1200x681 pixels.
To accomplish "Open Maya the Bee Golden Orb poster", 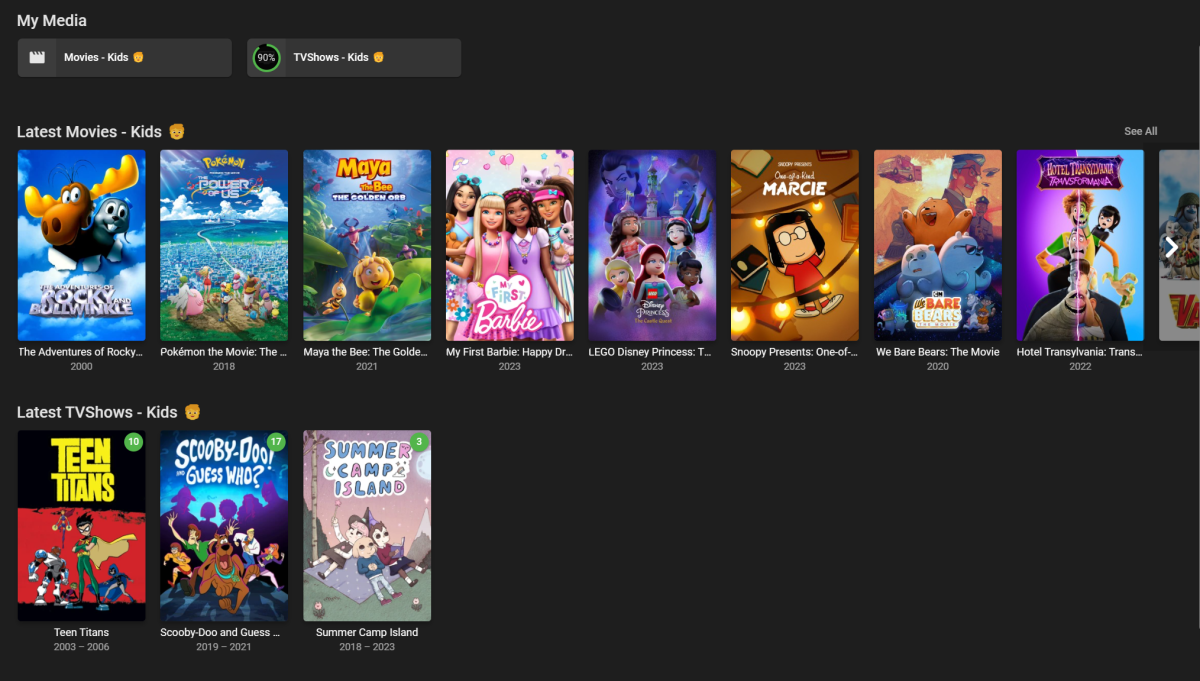I will [x=367, y=245].
